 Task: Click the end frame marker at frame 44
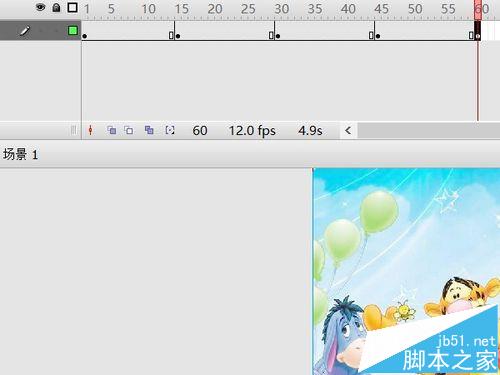(x=371, y=35)
